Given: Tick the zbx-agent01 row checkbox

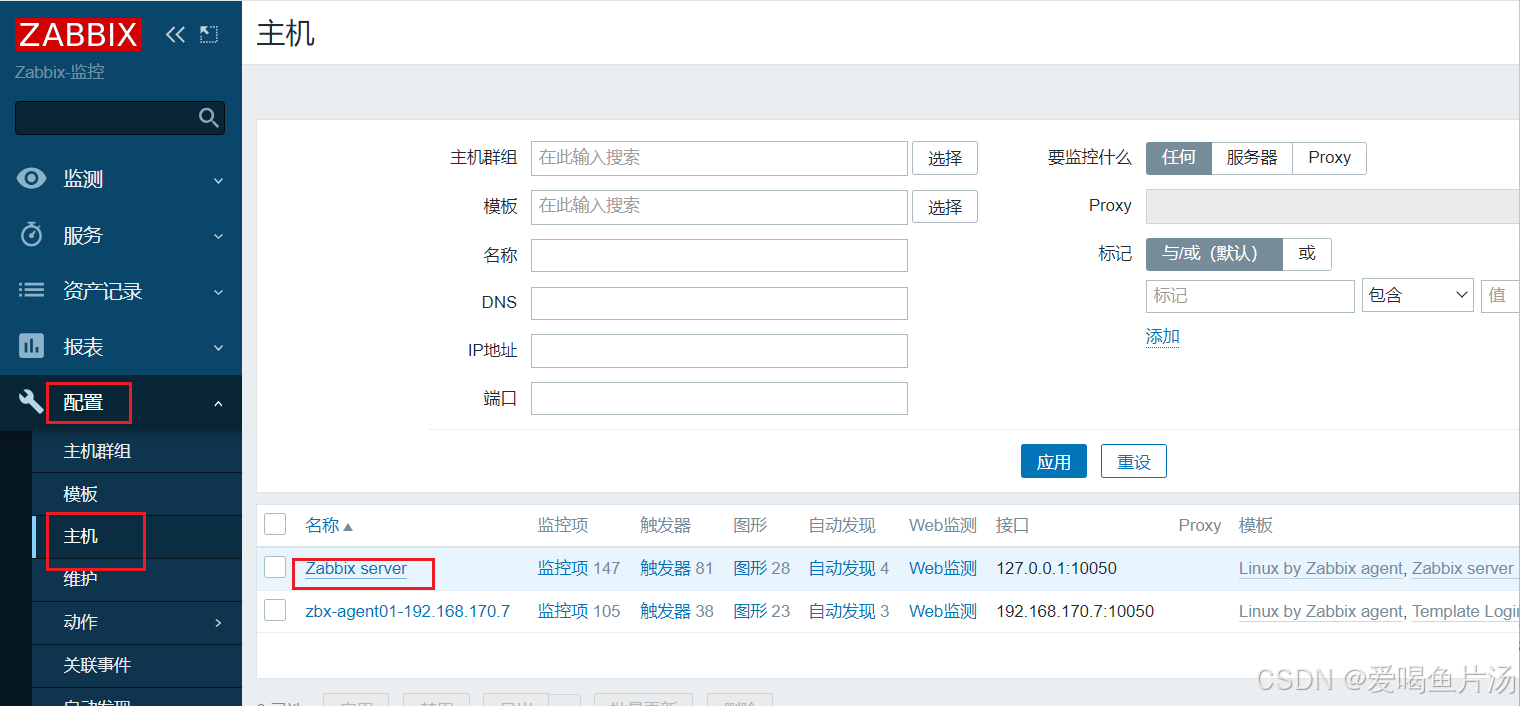Looking at the screenshot, I should point(275,610).
